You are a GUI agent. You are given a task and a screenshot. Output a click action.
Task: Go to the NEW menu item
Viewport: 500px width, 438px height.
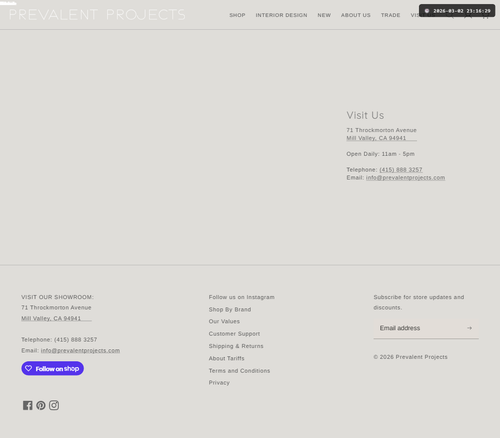[x=324, y=15]
